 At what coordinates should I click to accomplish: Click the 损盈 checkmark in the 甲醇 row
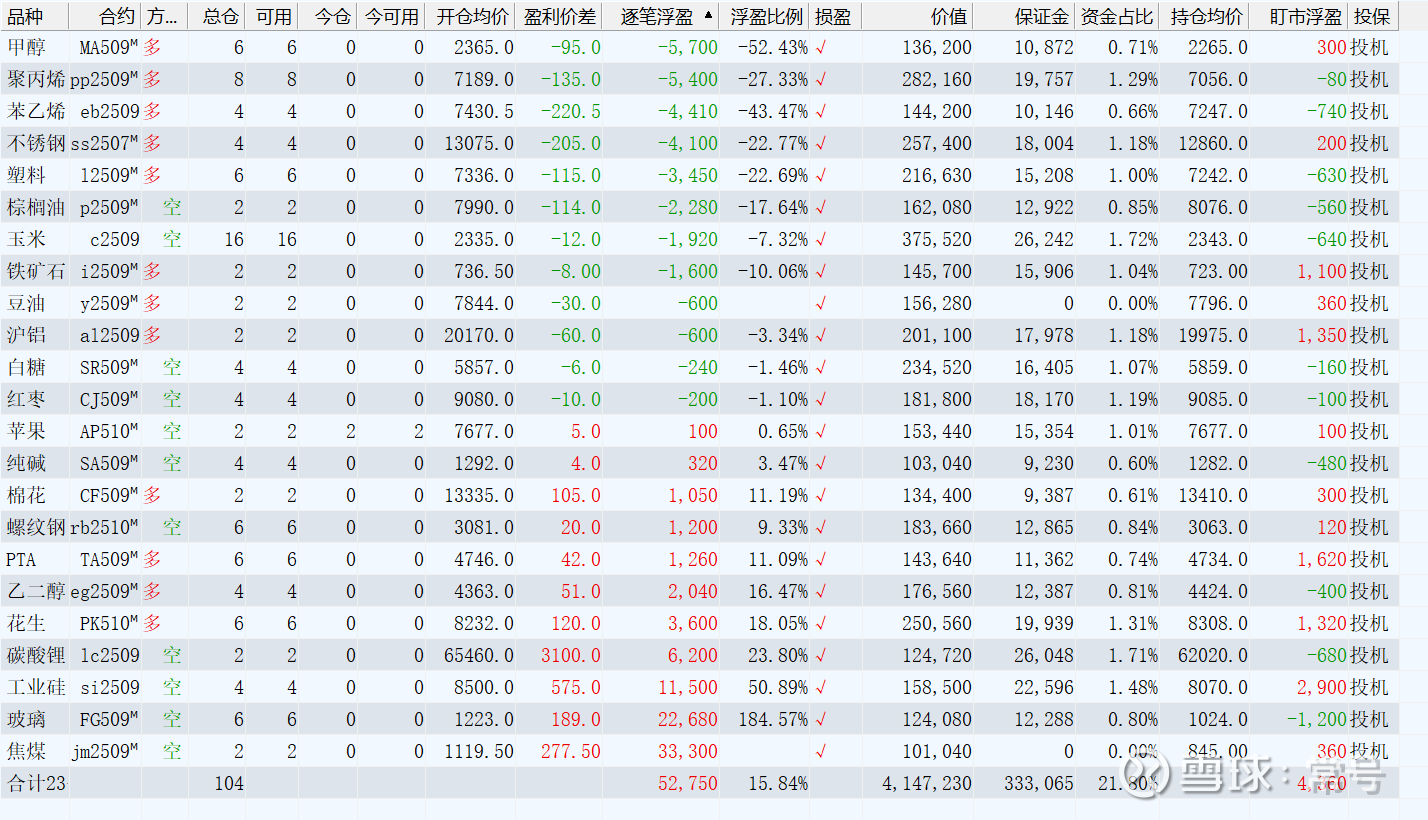[821, 47]
